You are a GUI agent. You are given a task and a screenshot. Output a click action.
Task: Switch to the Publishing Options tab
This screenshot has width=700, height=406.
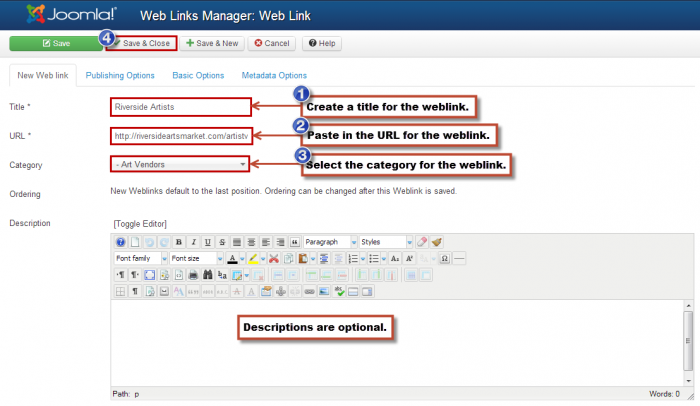(120, 75)
